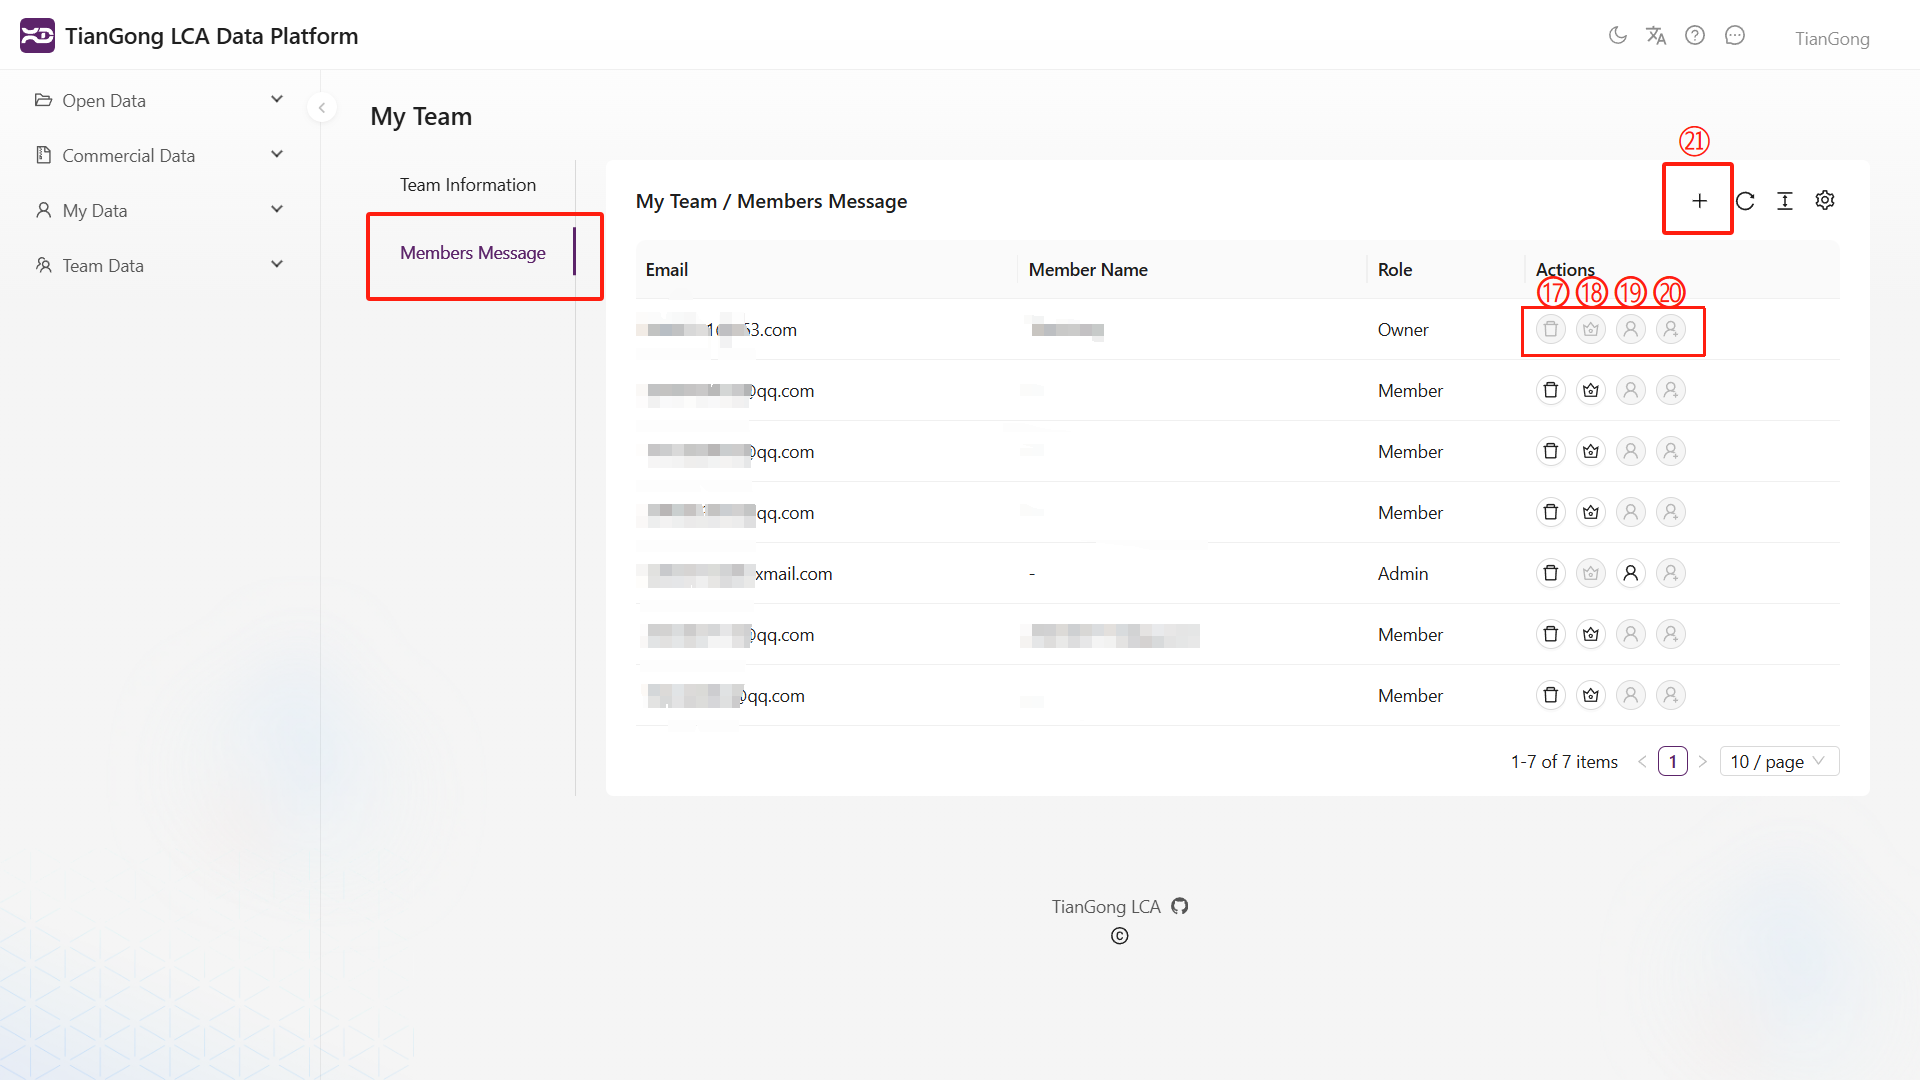The height and width of the screenshot is (1080, 1920).
Task: Collapse the sidebar with arrow button
Action: coord(322,108)
